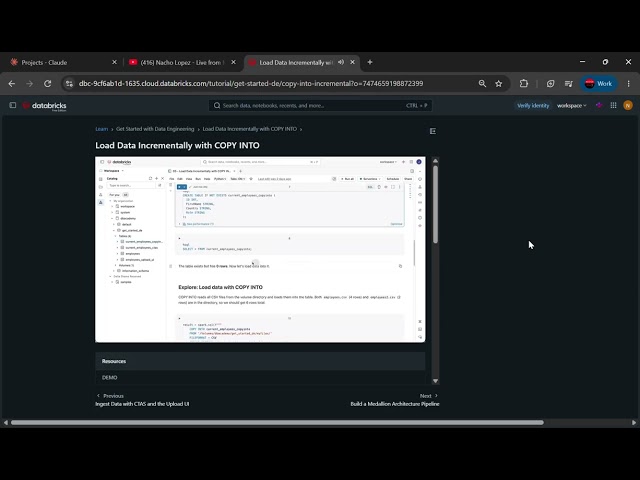
Task: Open the workspace dropdown
Action: pyautogui.click(x=571, y=106)
